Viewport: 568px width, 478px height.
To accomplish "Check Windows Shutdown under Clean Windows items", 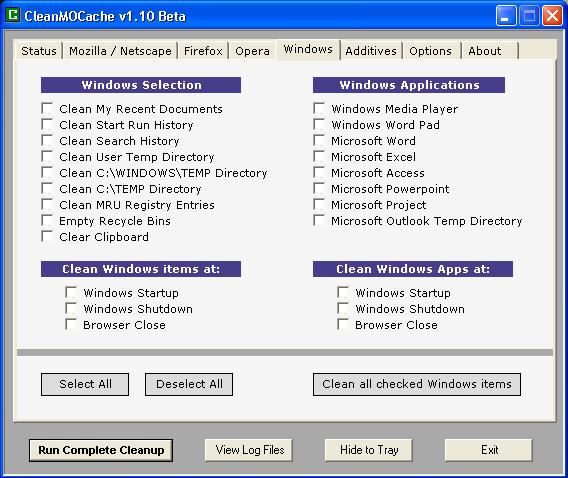I will pos(71,308).
